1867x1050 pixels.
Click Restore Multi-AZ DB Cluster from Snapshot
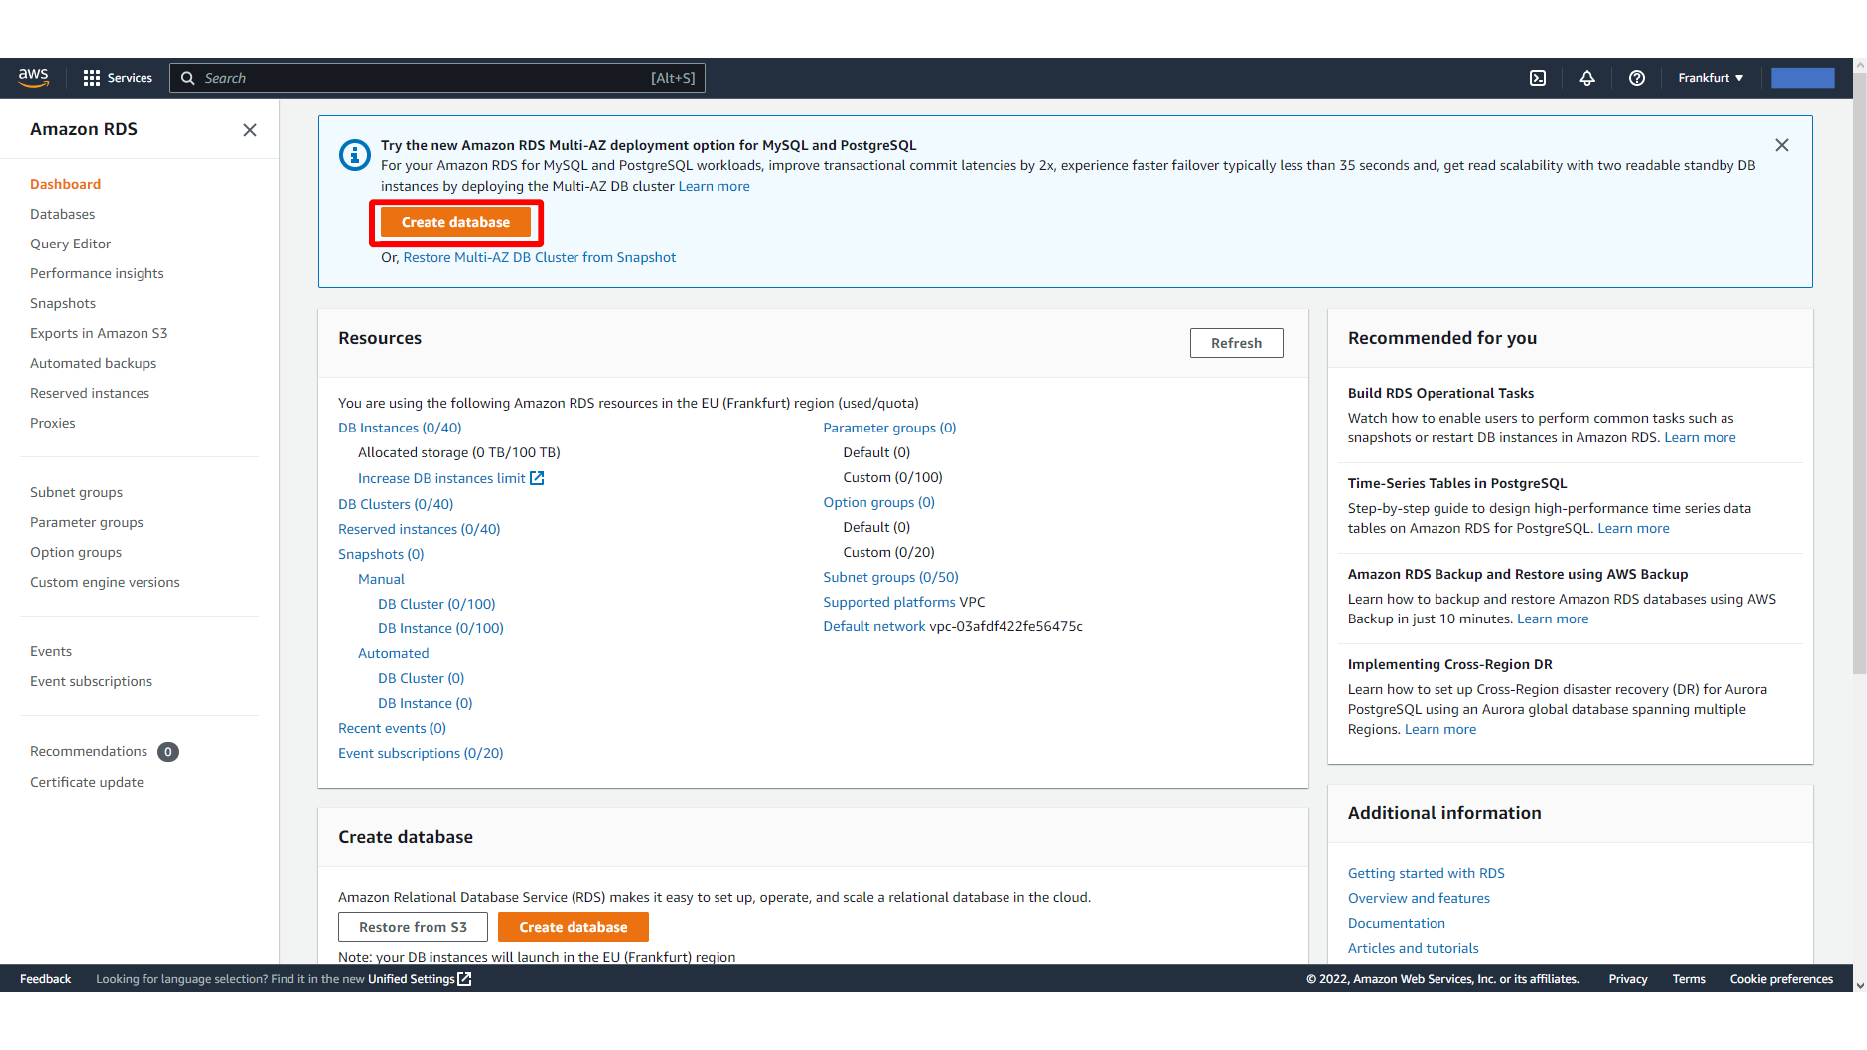pyautogui.click(x=540, y=258)
